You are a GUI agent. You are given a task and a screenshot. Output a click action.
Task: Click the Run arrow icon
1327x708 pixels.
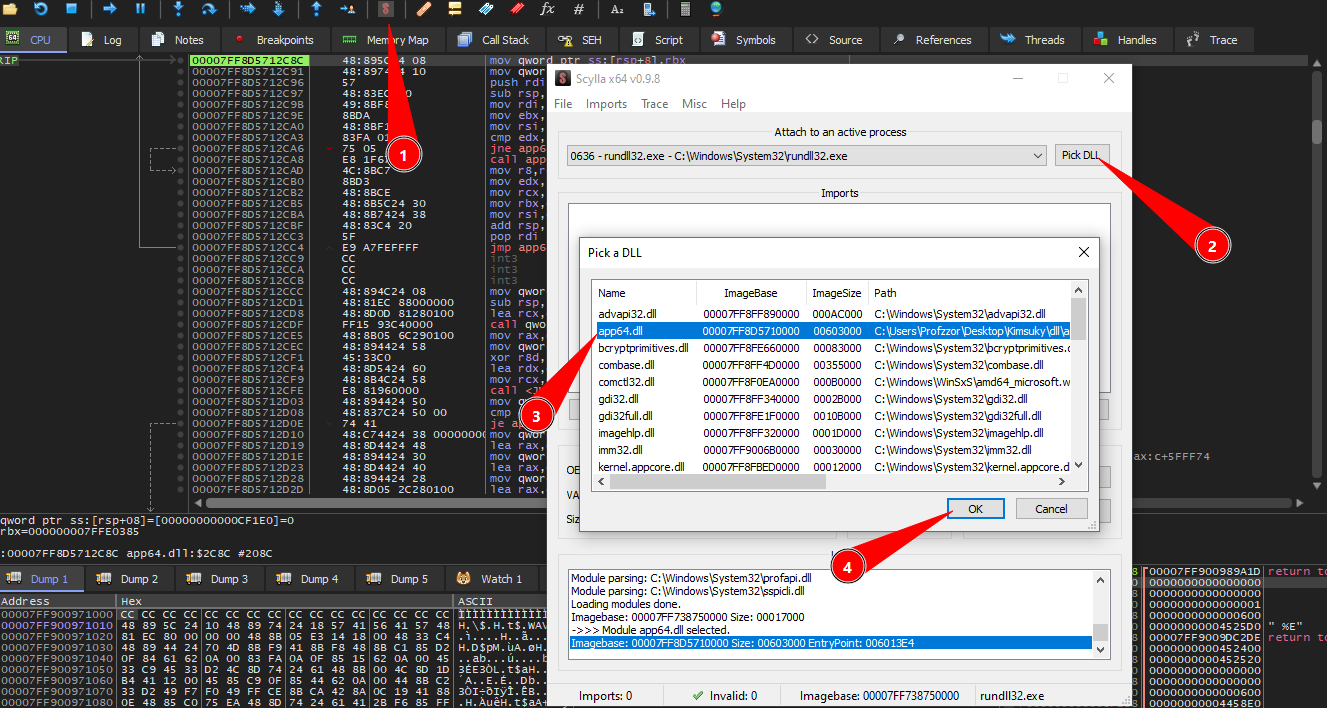(109, 9)
